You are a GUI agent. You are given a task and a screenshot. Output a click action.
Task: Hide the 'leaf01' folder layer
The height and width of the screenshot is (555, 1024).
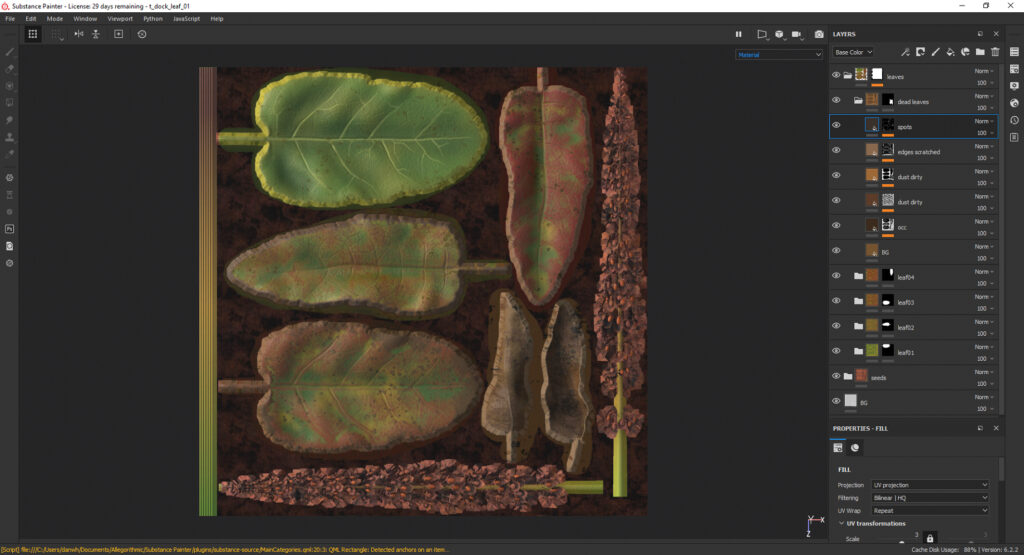(x=836, y=351)
